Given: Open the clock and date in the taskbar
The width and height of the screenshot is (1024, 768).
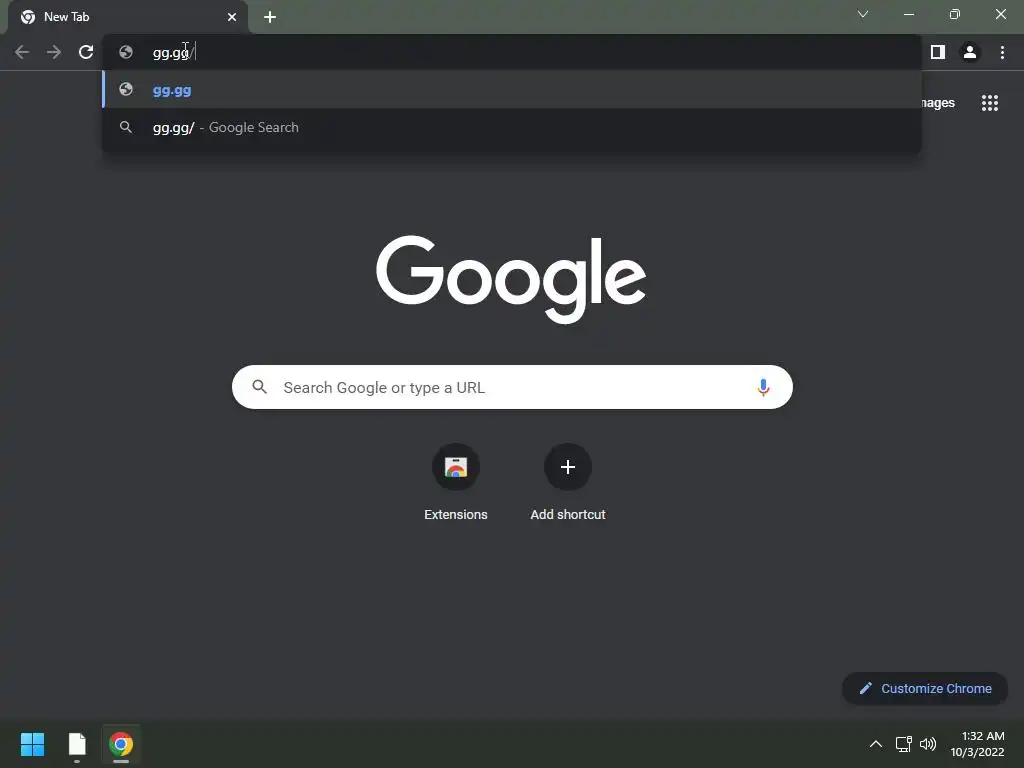Looking at the screenshot, I should [x=977, y=744].
